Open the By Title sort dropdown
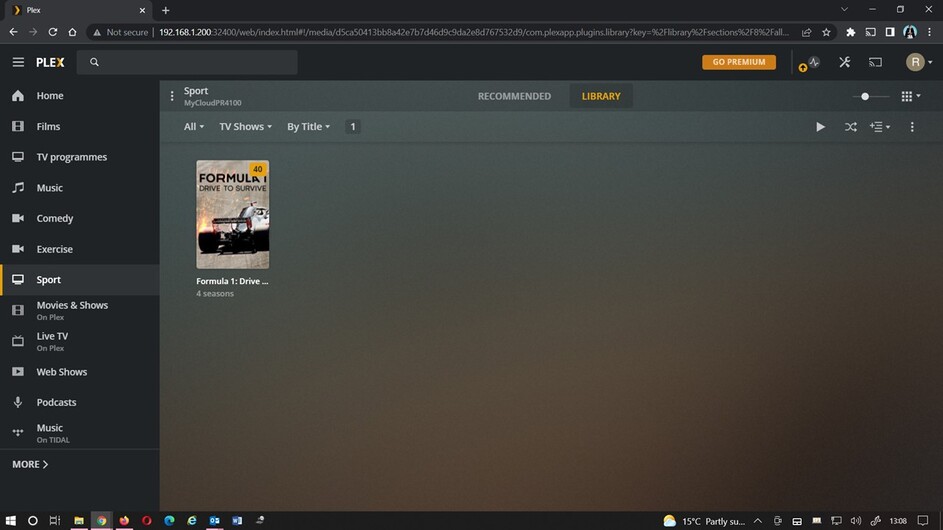The image size is (943, 530). point(308,126)
